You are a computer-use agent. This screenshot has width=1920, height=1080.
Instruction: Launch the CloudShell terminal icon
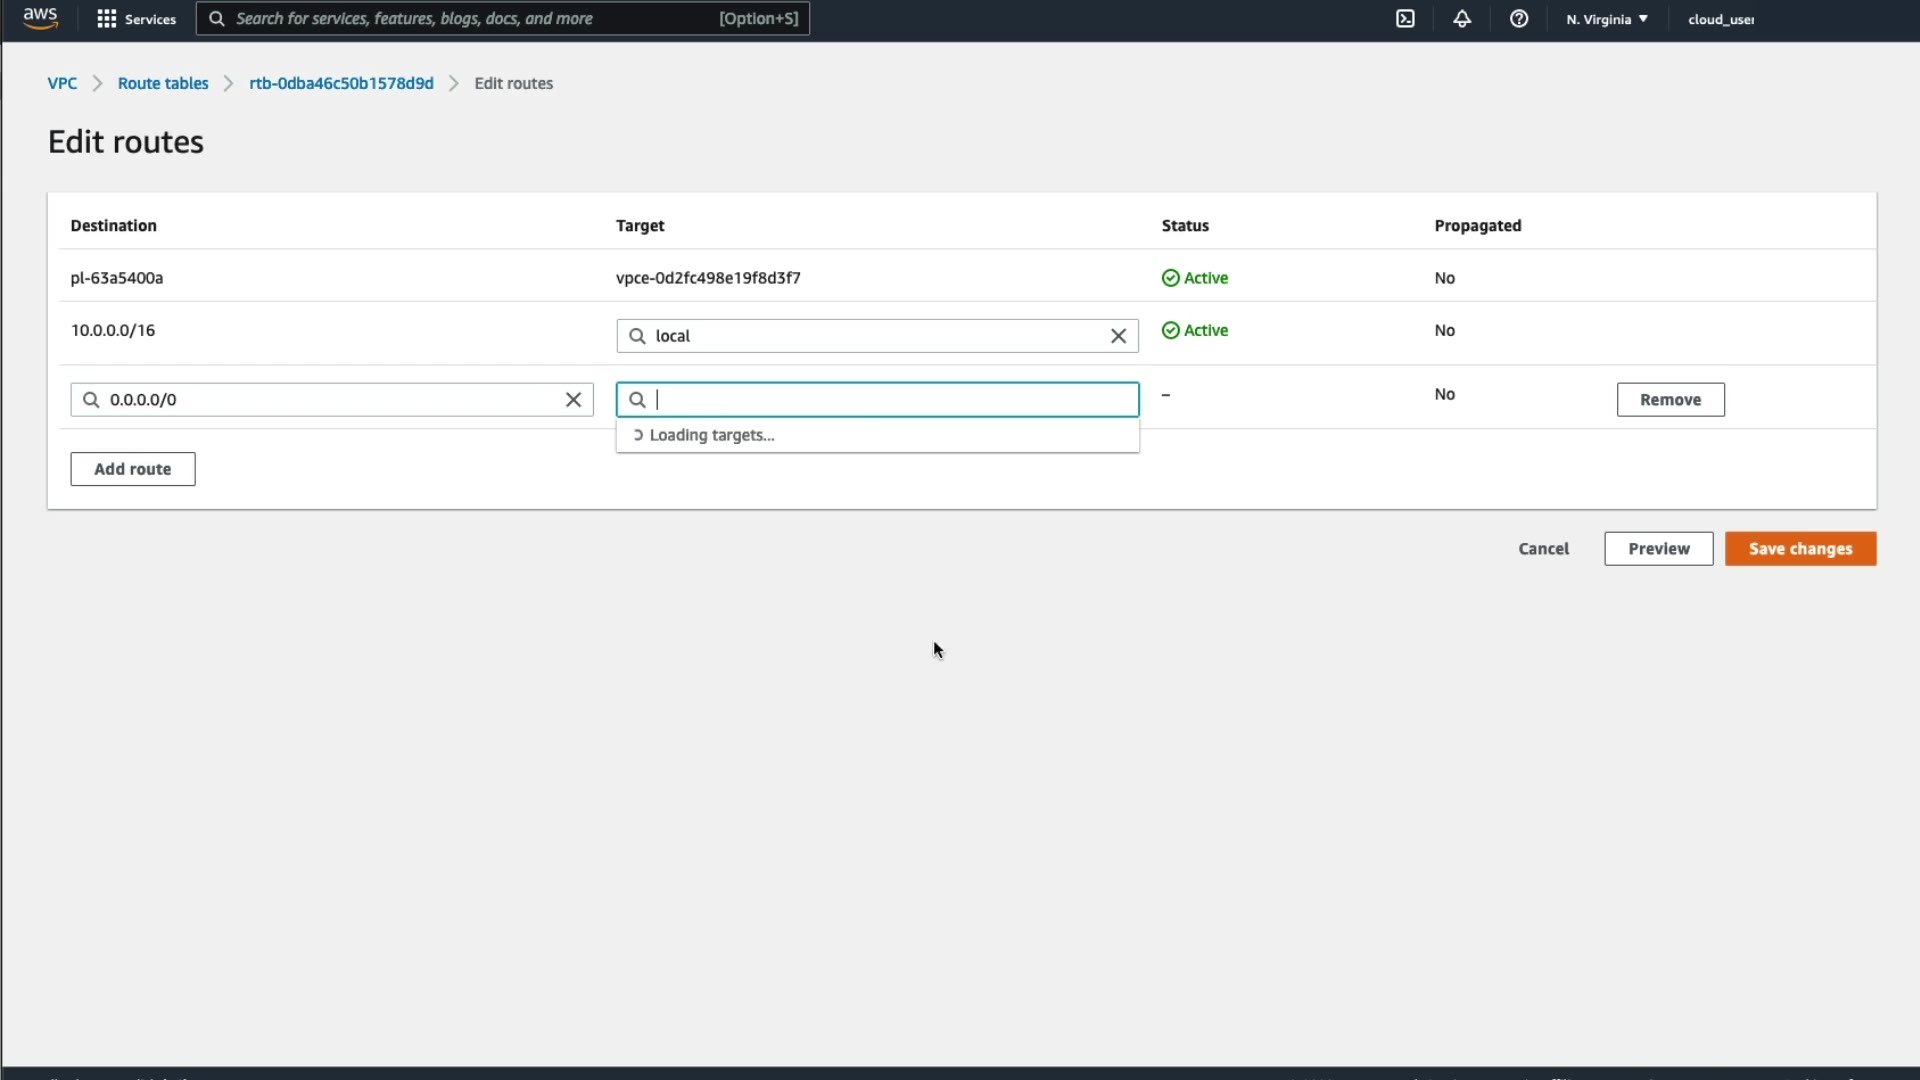(x=1405, y=19)
